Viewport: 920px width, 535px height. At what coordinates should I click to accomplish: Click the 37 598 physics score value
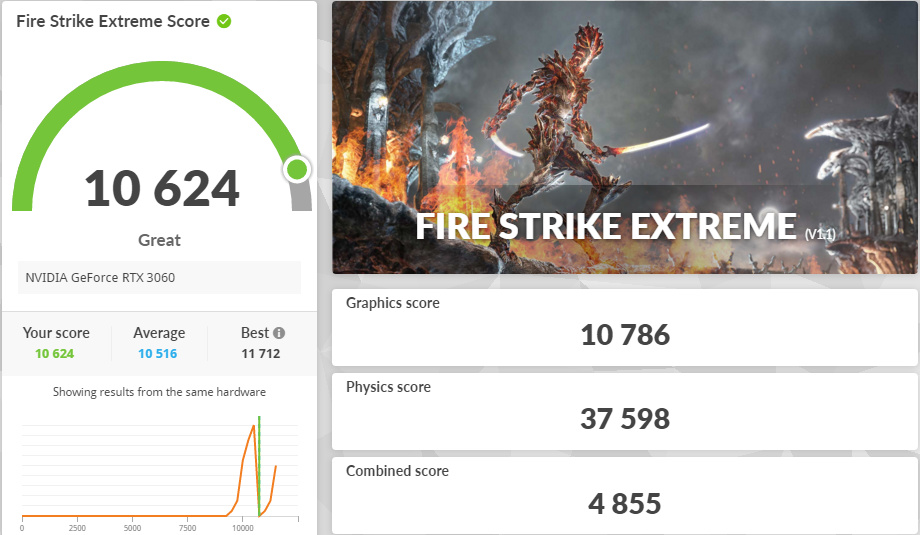625,419
